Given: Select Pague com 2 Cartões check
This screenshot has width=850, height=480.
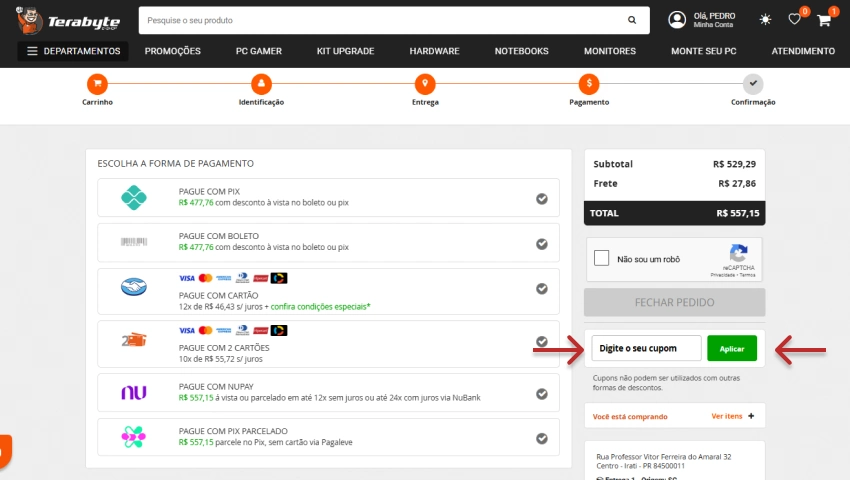Looking at the screenshot, I should click(x=542, y=341).
